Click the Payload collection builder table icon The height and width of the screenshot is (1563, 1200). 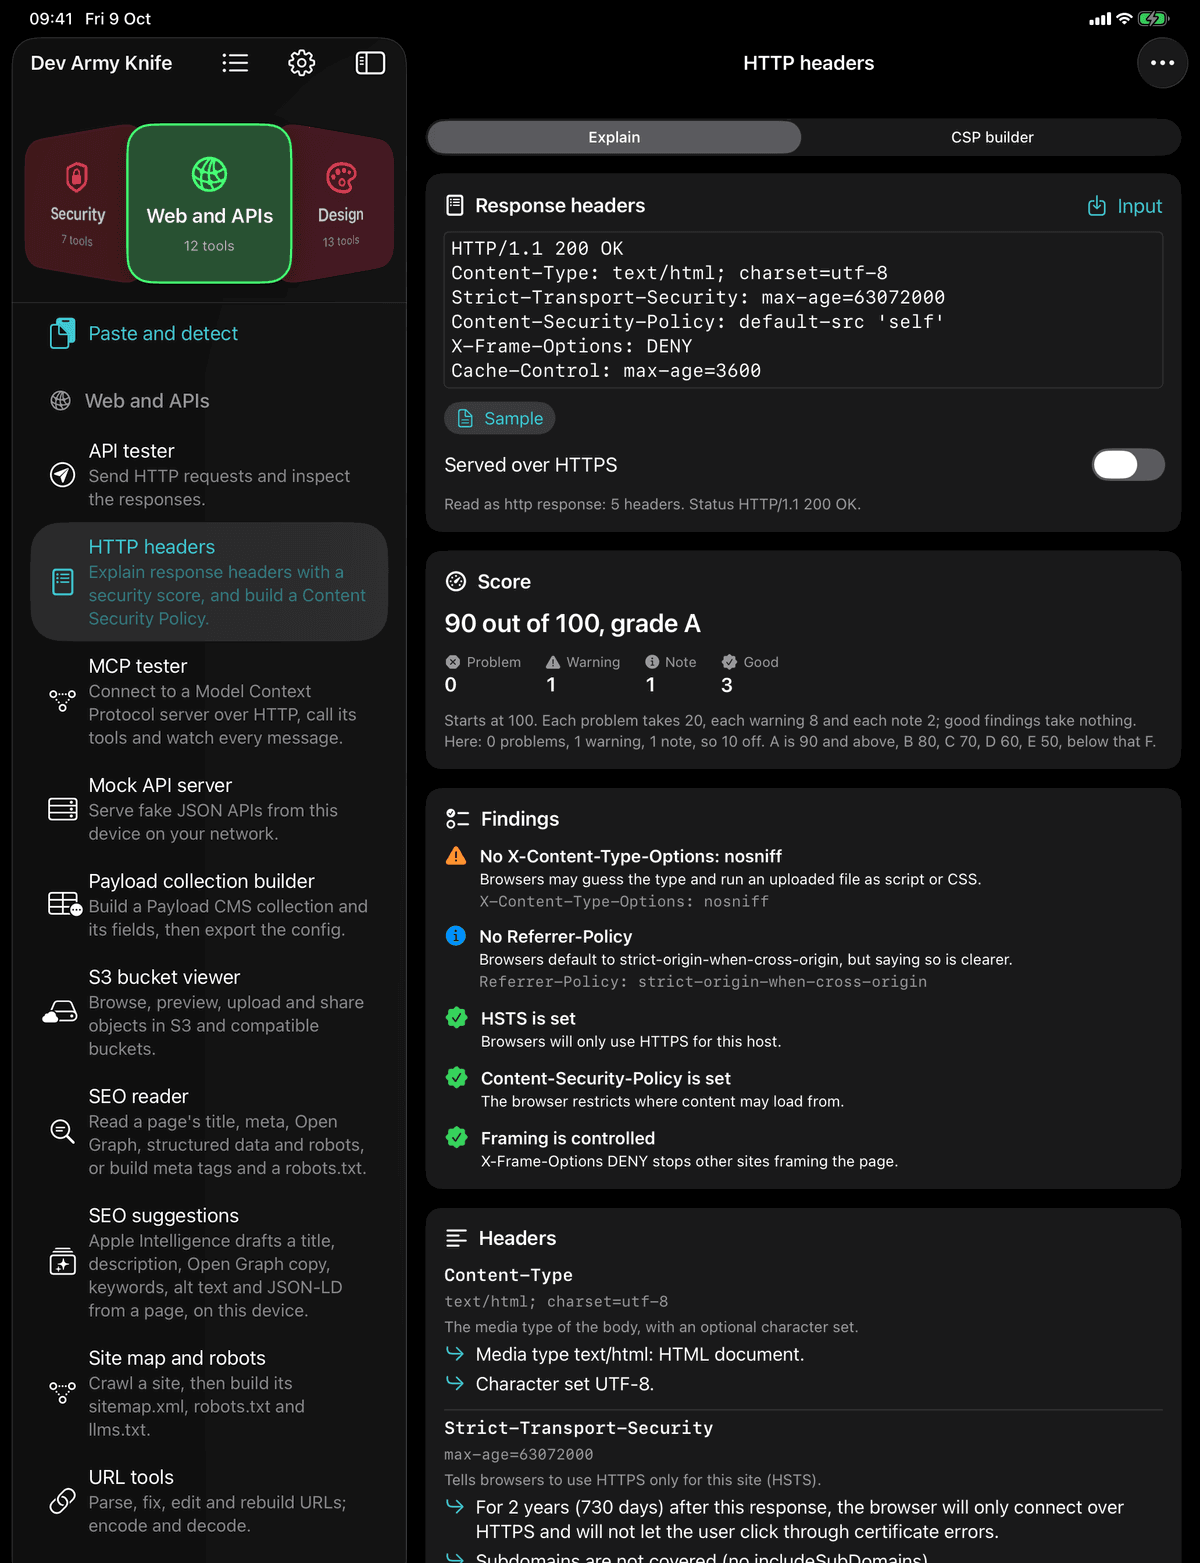pos(64,904)
